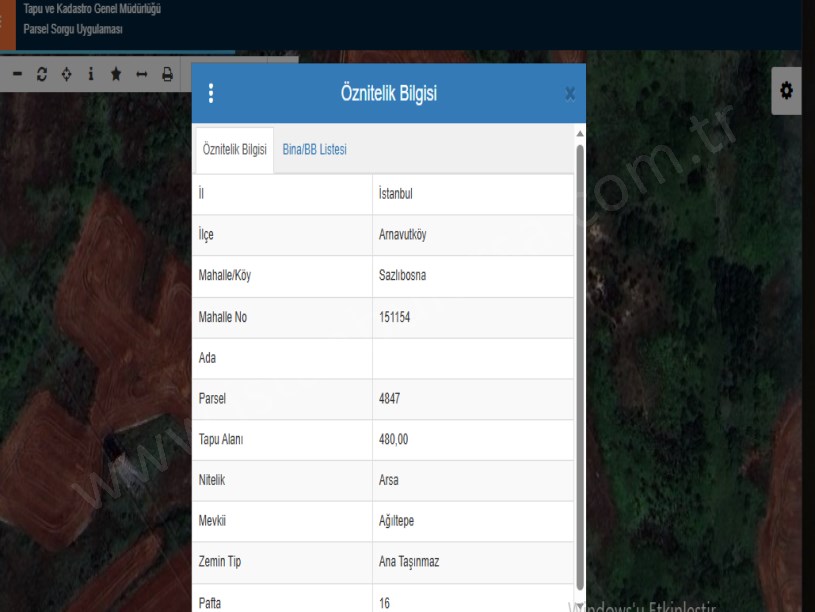Image resolution: width=815 pixels, height=612 pixels.
Task: Click the Parsel Sorgu Uygulaması header title
Action: click(80, 29)
